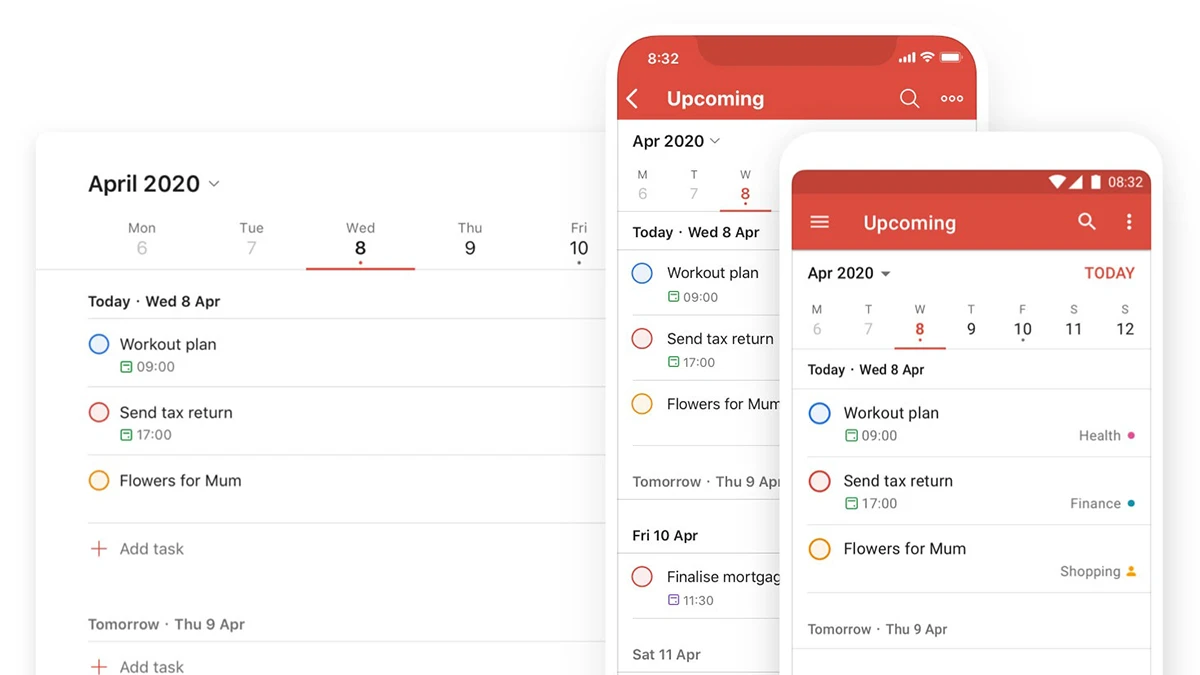Viewport: 1200px width, 675px height.
Task: Select Thu 9 in desktop week bar
Action: pyautogui.click(x=469, y=240)
